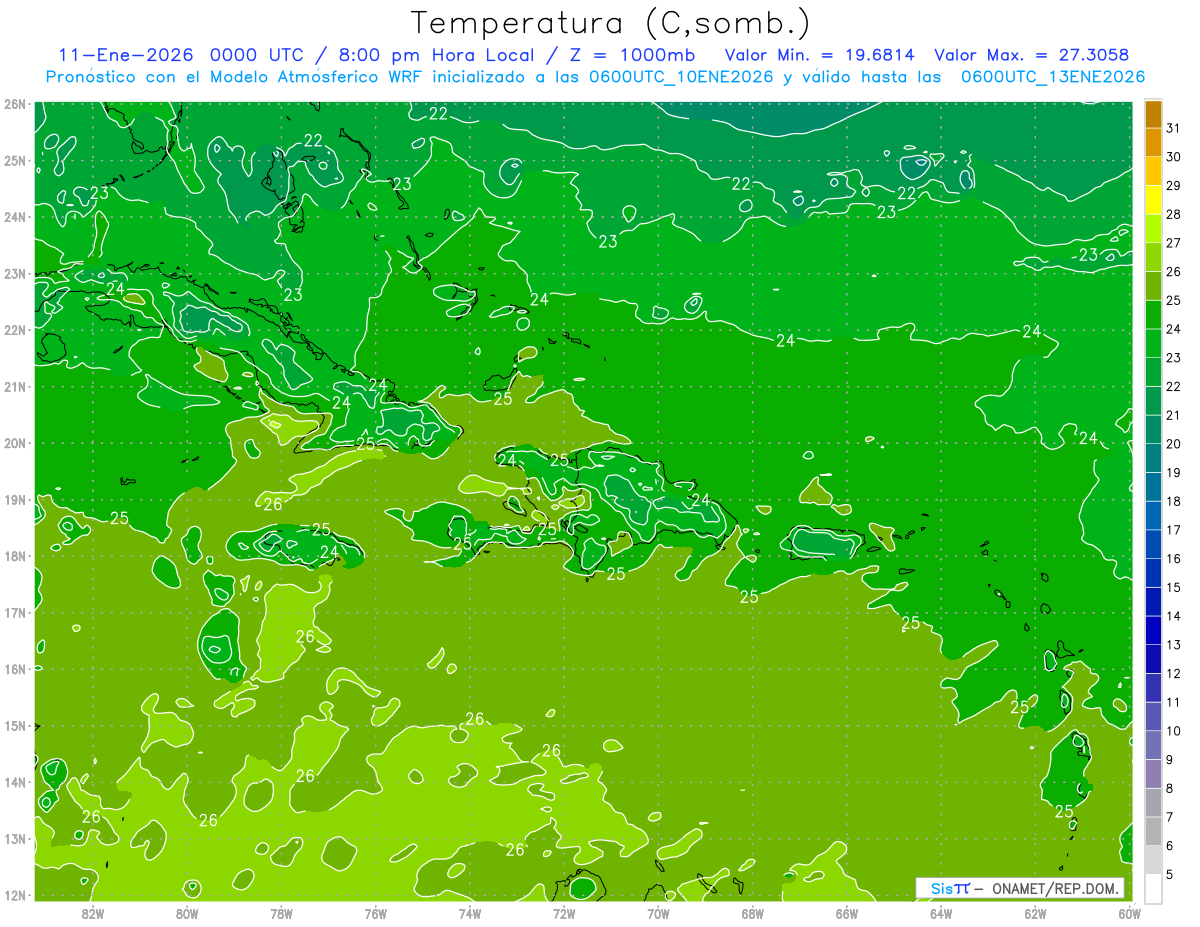The height and width of the screenshot is (927, 1200).
Task: Click the "6" label on the color scale
Action: (1170, 846)
